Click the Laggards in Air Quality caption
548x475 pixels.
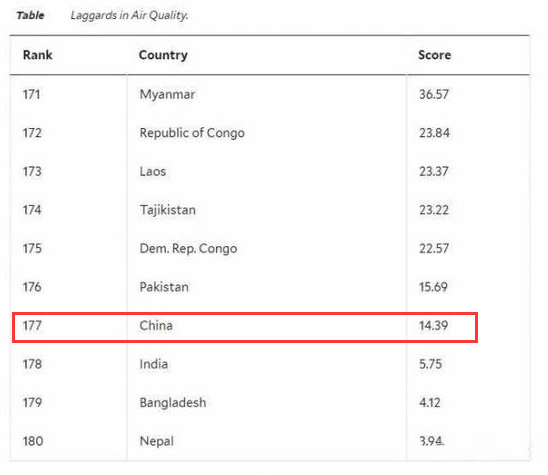[x=129, y=15]
